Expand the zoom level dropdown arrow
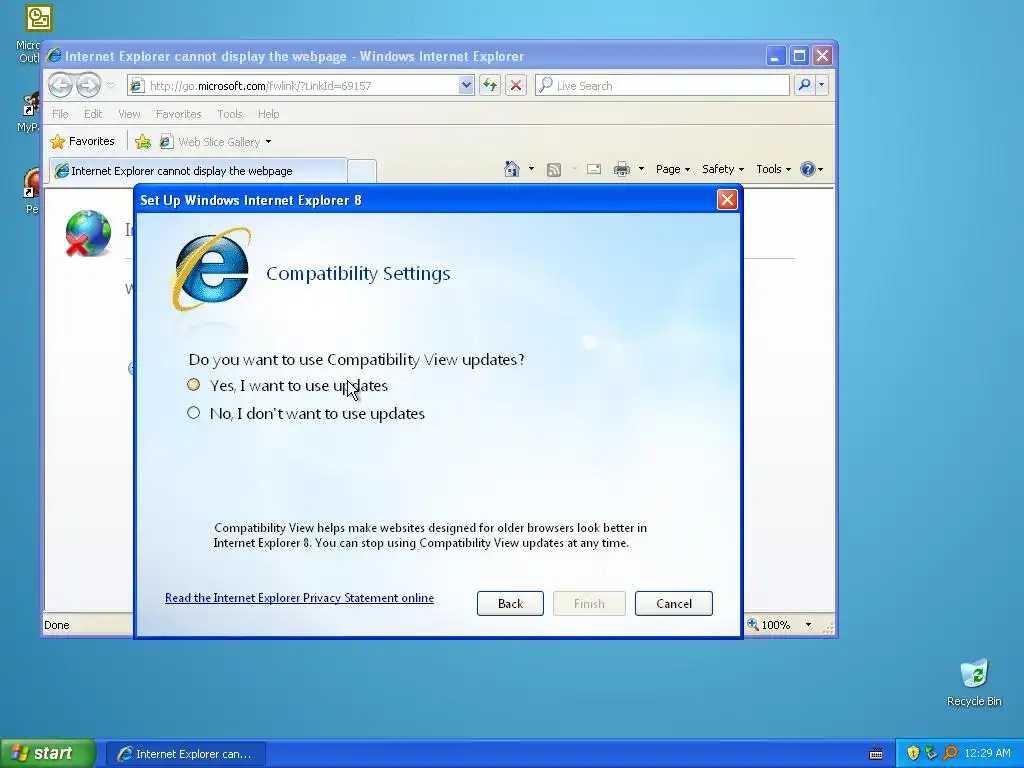Screen dimensions: 1024x768 [808, 625]
